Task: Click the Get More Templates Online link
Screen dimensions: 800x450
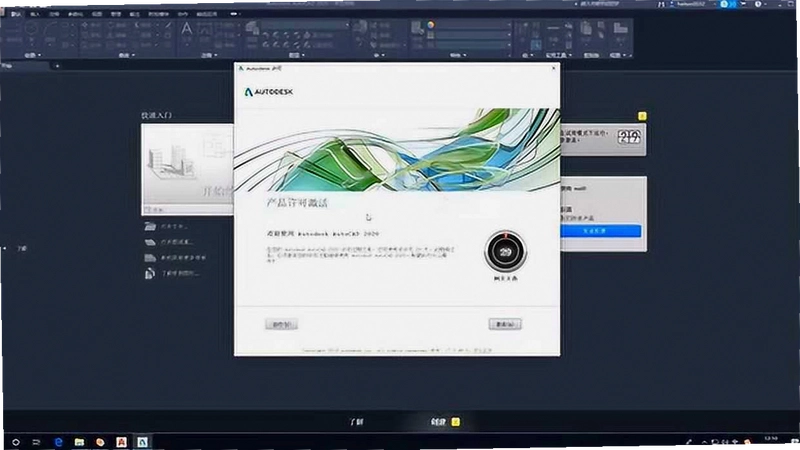Action: (x=175, y=258)
